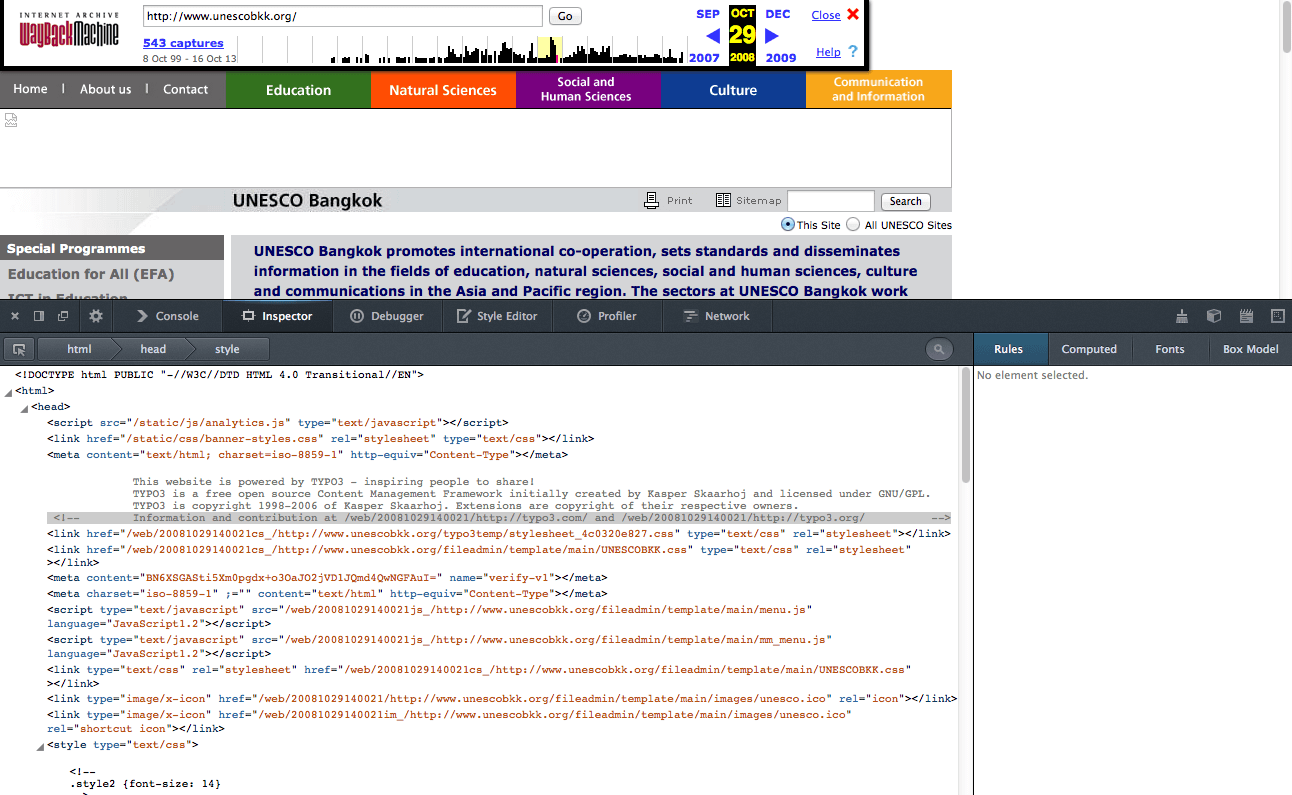
Task: Click the Wayback captures timeline graph
Action: point(461,49)
